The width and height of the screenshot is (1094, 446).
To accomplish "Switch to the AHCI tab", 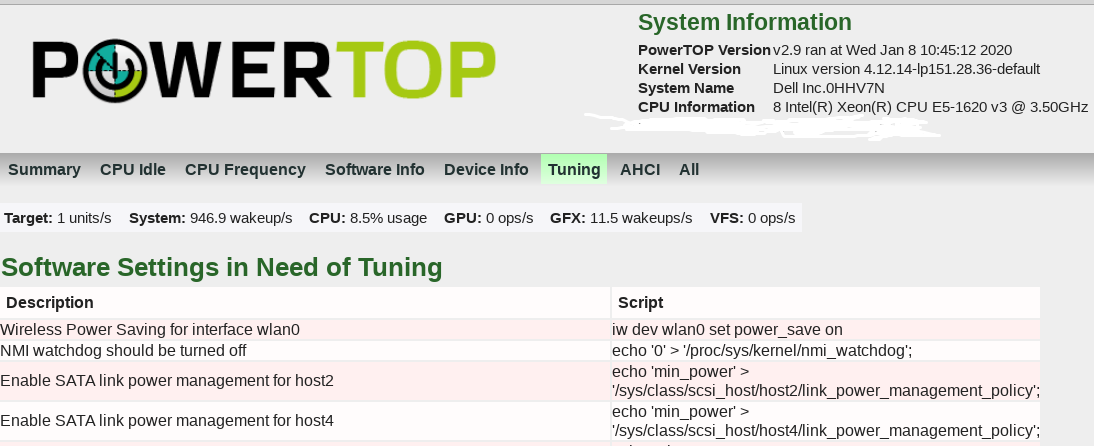I will click(640, 170).
